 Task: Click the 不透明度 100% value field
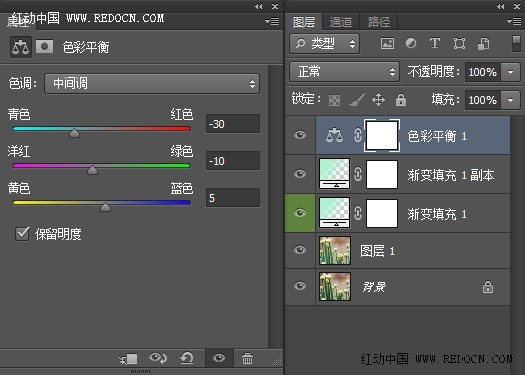[482, 72]
